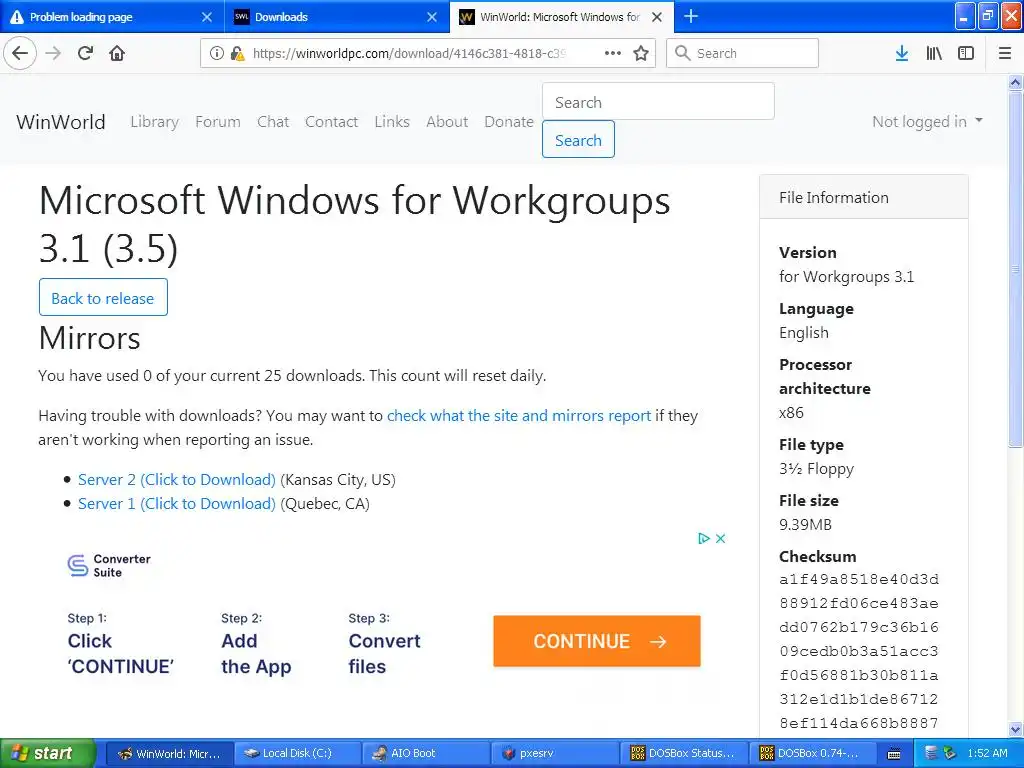The height and width of the screenshot is (768, 1024).
Task: Show site information icon in address bar
Action: [x=217, y=54]
